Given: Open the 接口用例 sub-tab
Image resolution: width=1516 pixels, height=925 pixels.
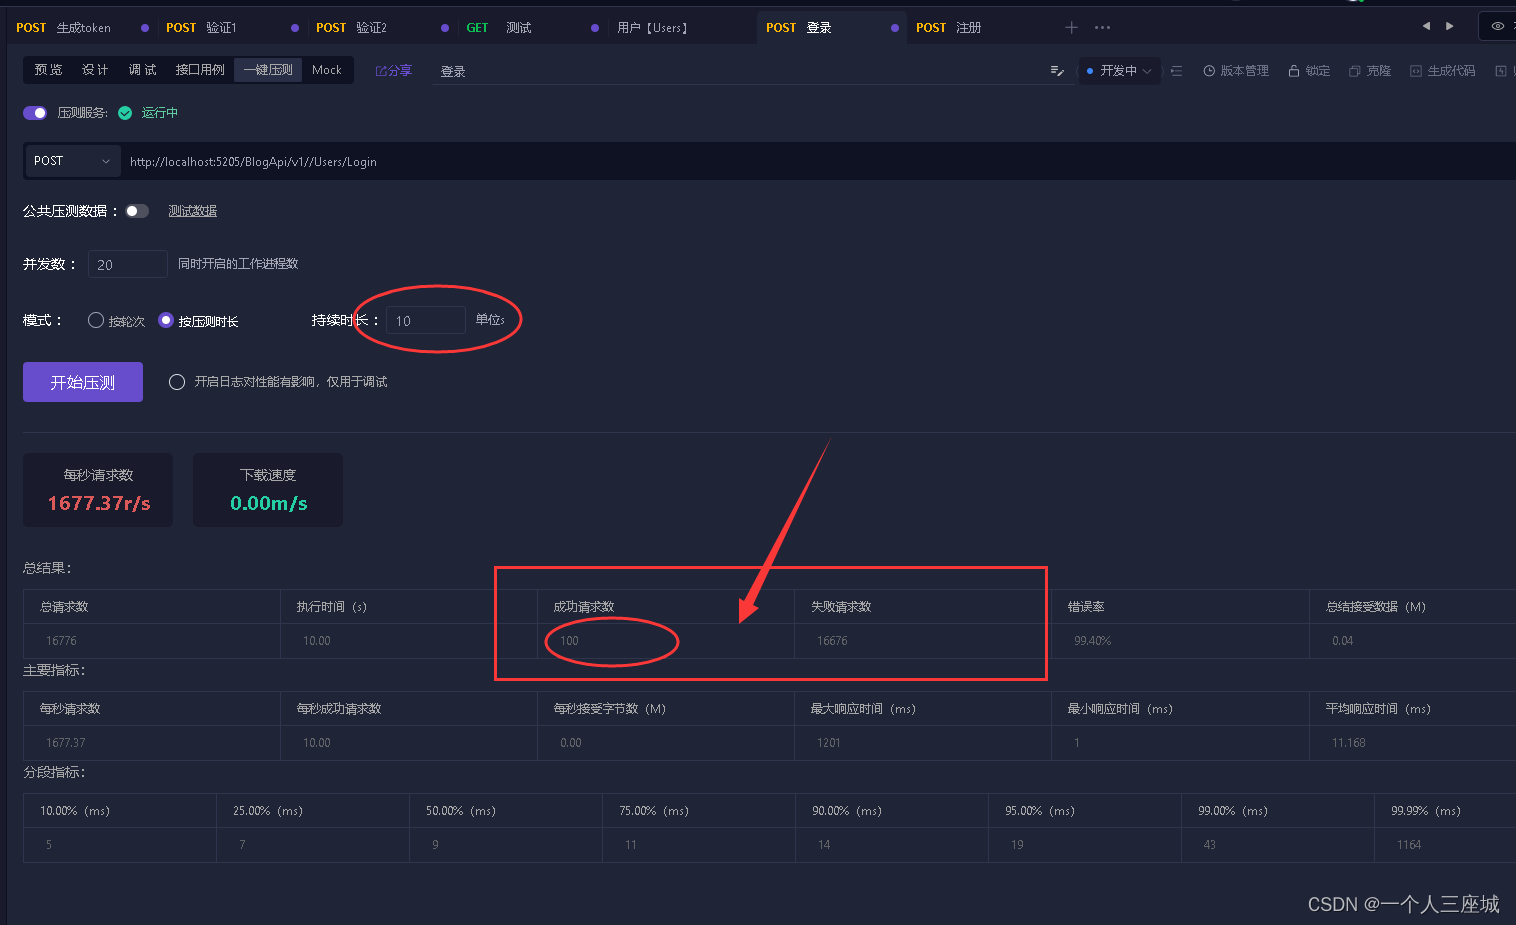Looking at the screenshot, I should pyautogui.click(x=200, y=70).
